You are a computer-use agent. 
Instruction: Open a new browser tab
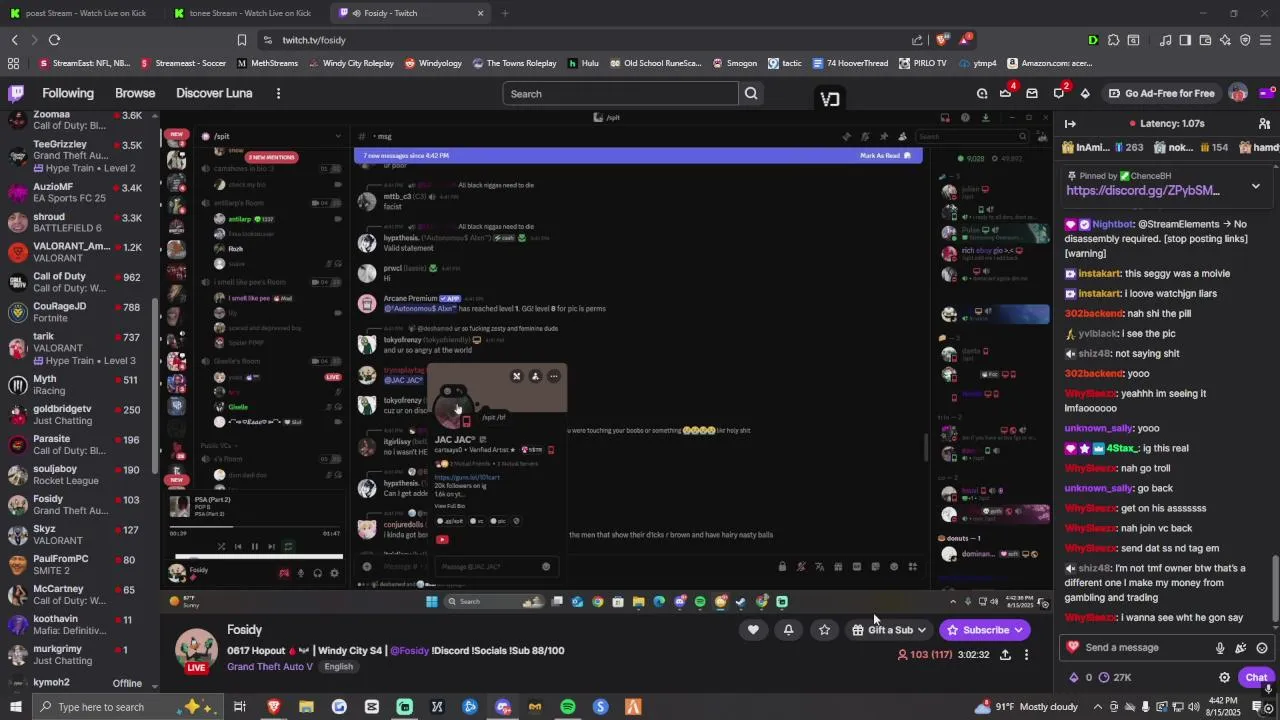[505, 13]
